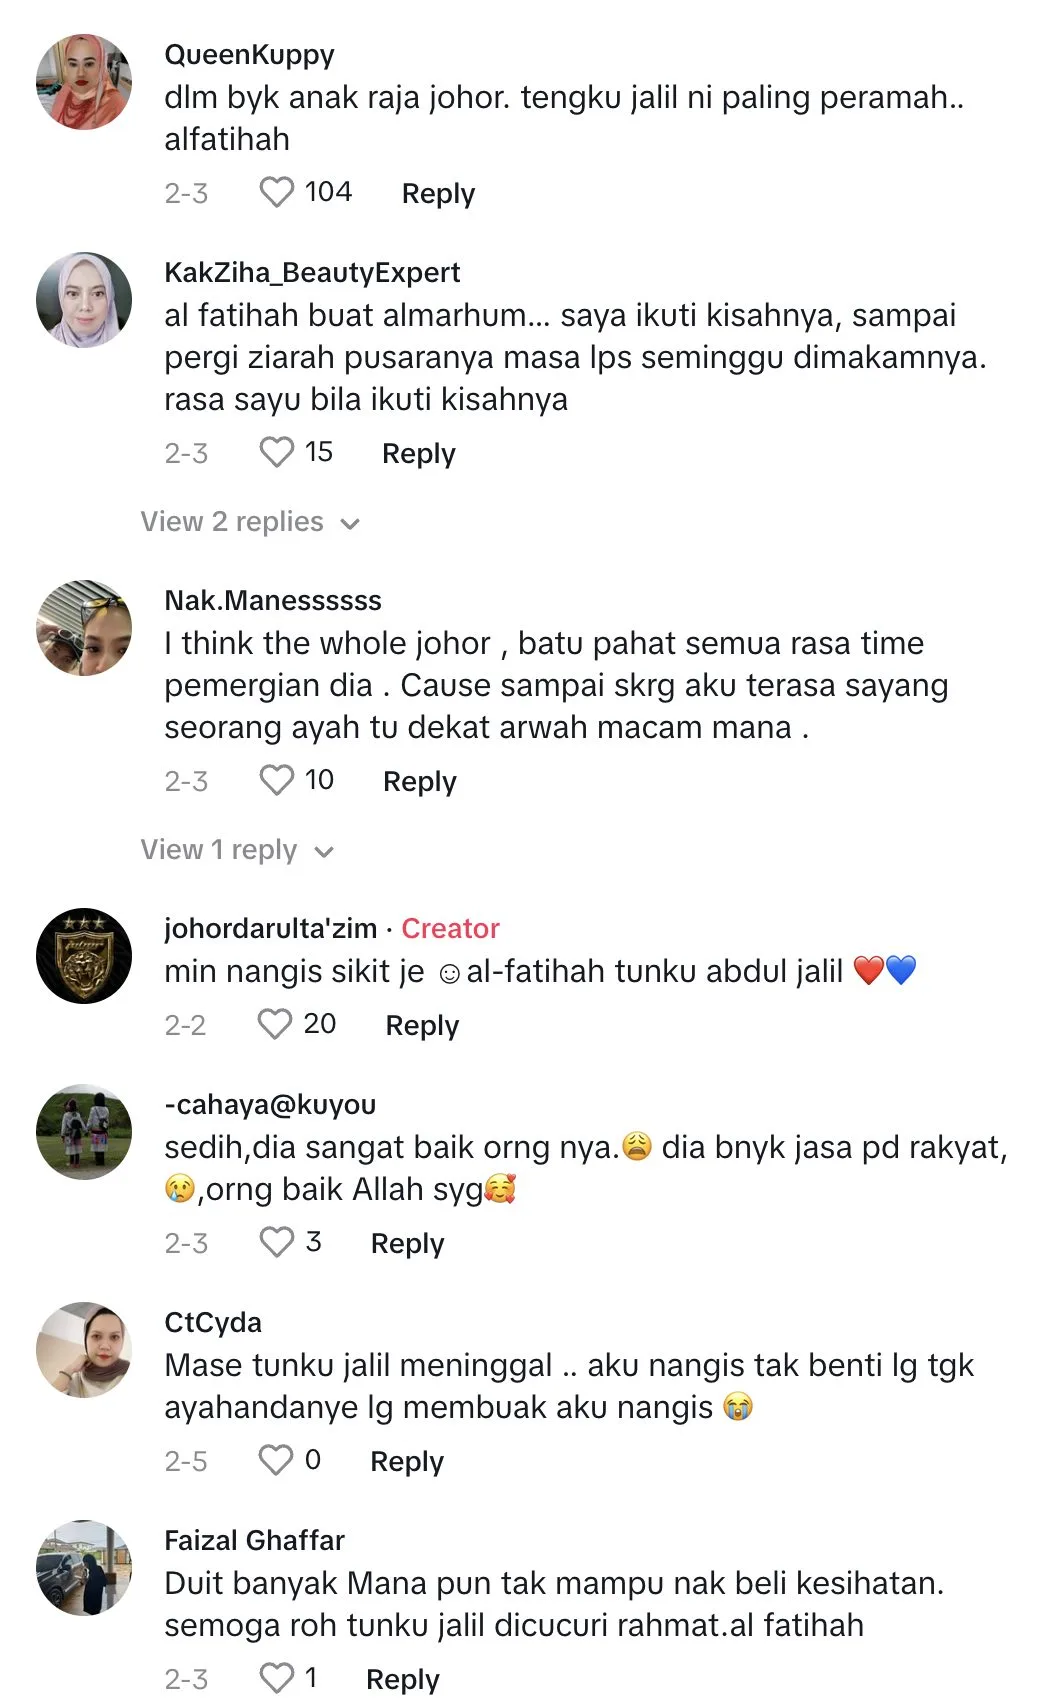Viewport: 1064px width, 1708px height.
Task: Like Nak.Manessssss's comment
Action: [277, 780]
